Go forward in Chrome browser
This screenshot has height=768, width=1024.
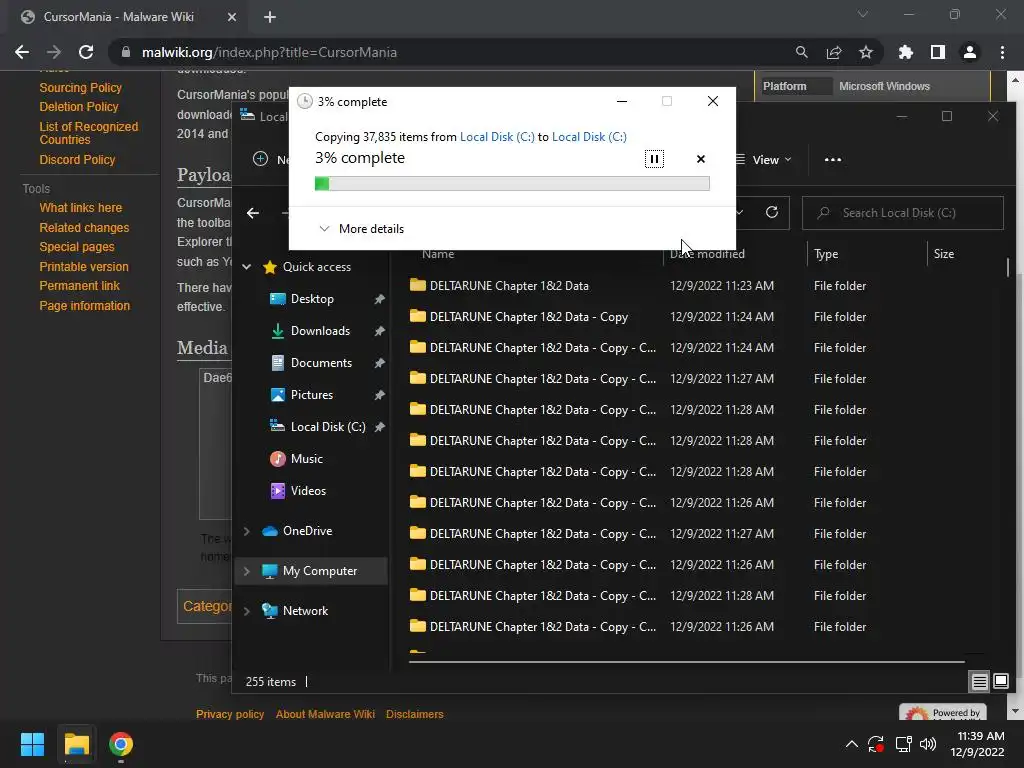(54, 52)
